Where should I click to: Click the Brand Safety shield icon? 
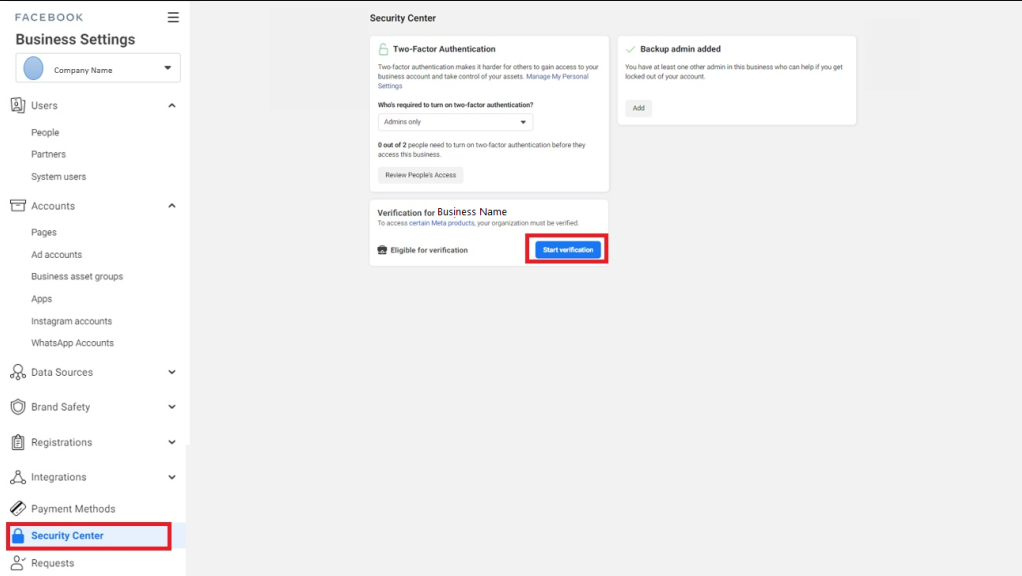coord(17,407)
